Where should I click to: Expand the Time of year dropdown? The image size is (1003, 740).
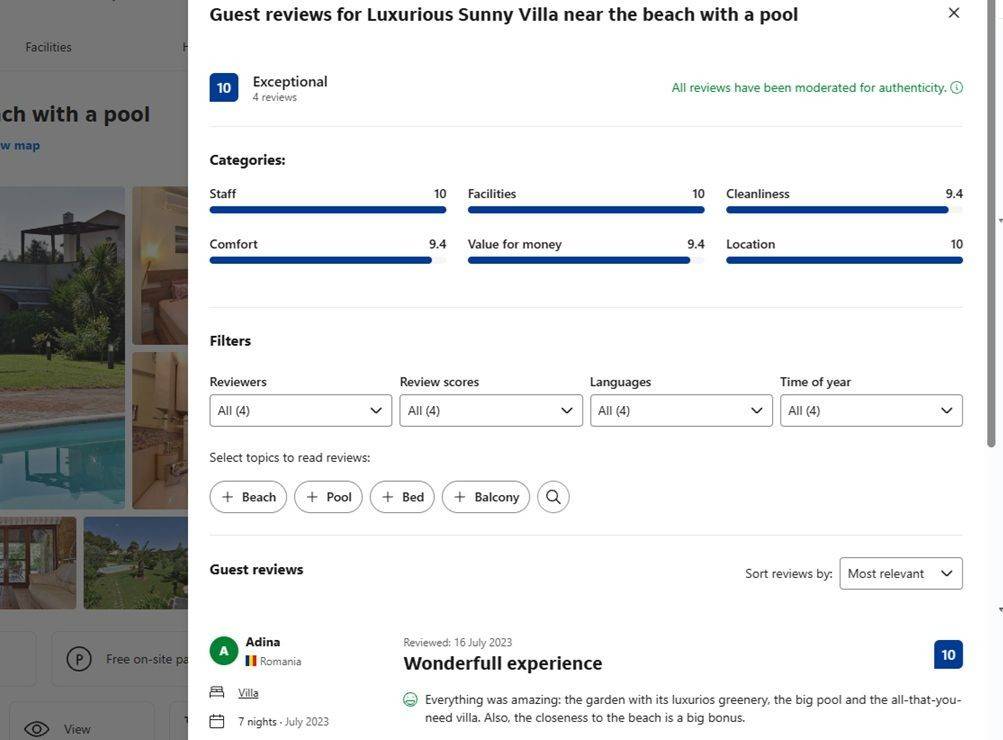click(871, 411)
